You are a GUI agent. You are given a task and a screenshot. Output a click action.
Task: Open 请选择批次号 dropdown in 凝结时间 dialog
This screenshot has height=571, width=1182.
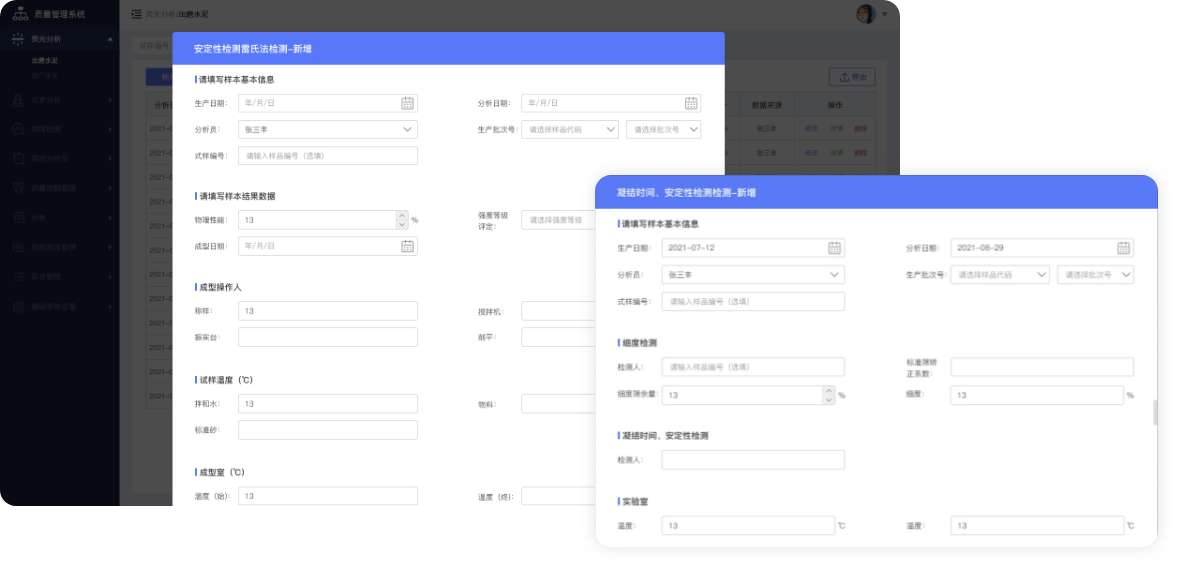pos(1095,275)
